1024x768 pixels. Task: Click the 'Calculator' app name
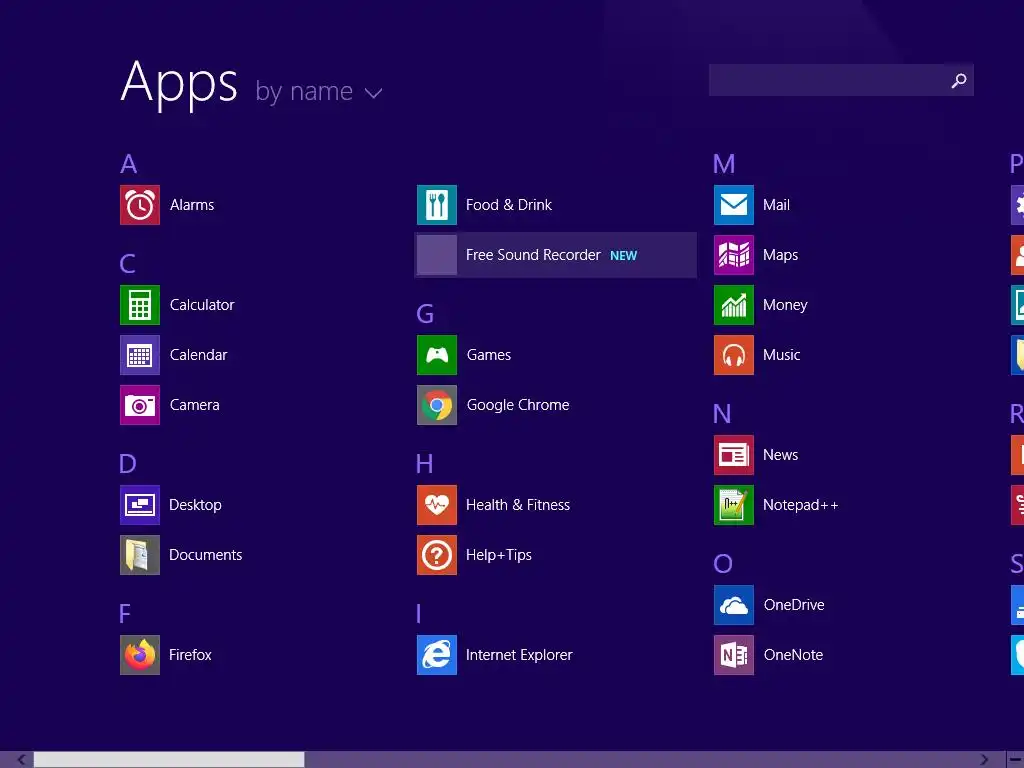202,305
